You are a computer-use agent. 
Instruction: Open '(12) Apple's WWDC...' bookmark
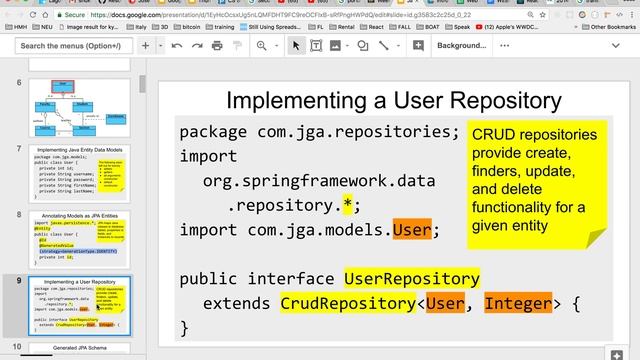point(507,27)
